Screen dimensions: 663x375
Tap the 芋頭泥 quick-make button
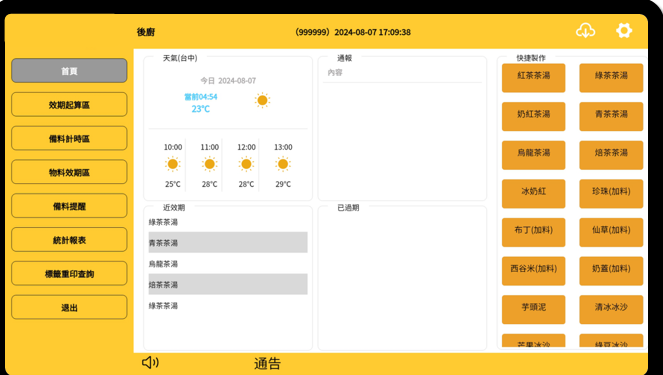pos(534,309)
